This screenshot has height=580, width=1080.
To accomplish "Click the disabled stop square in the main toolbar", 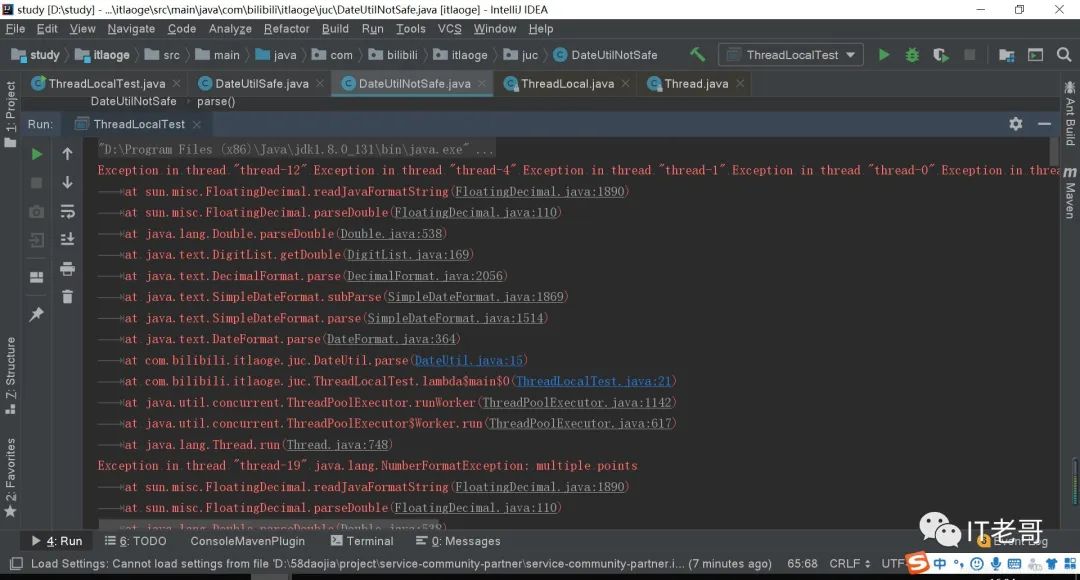I will tap(969, 54).
